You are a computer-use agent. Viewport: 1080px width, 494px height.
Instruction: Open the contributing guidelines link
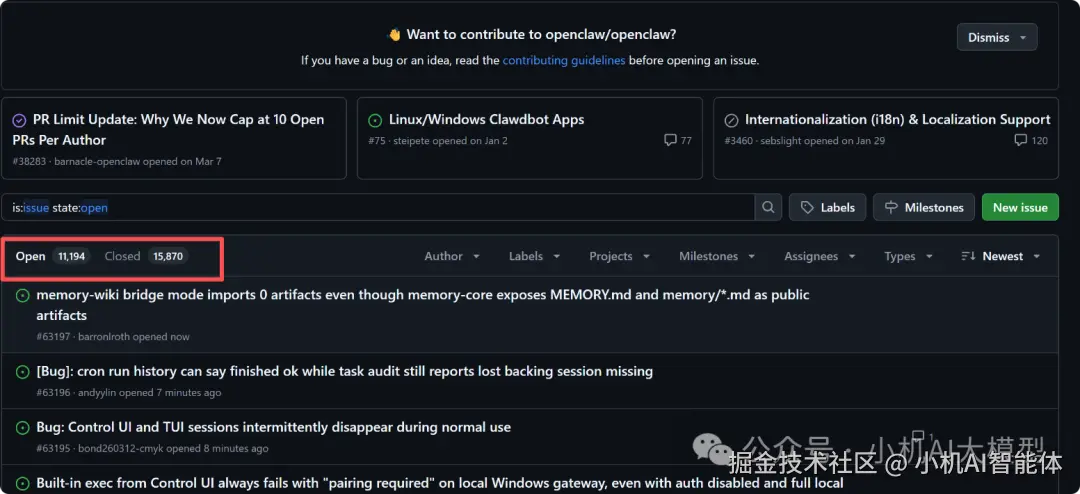coord(563,61)
